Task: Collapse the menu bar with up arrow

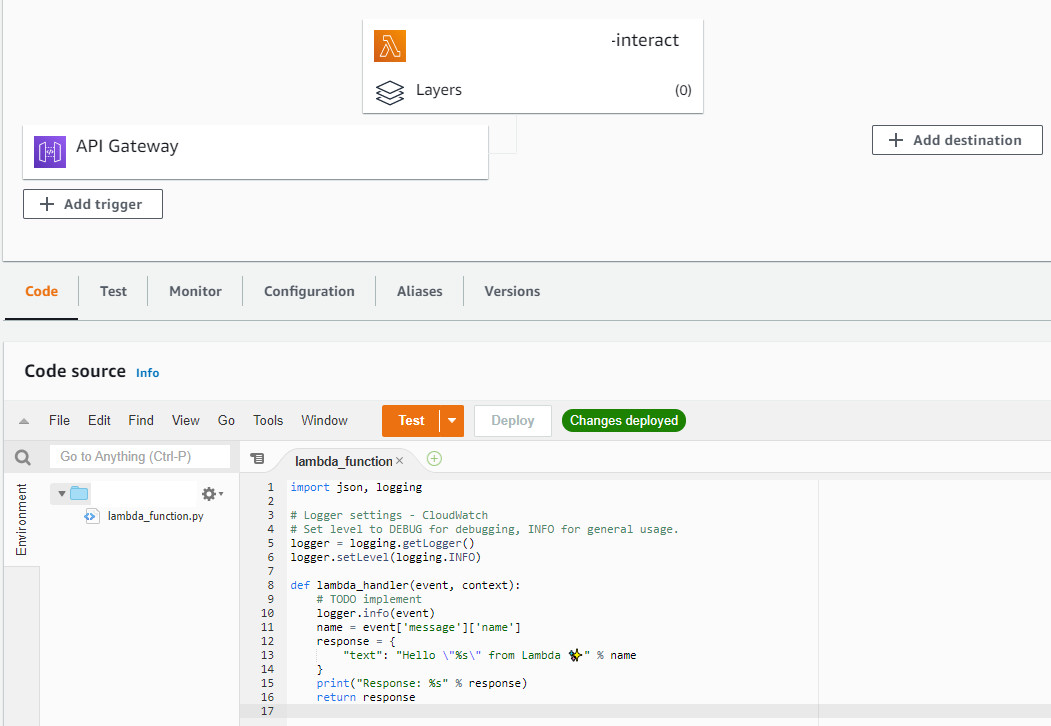Action: (24, 421)
